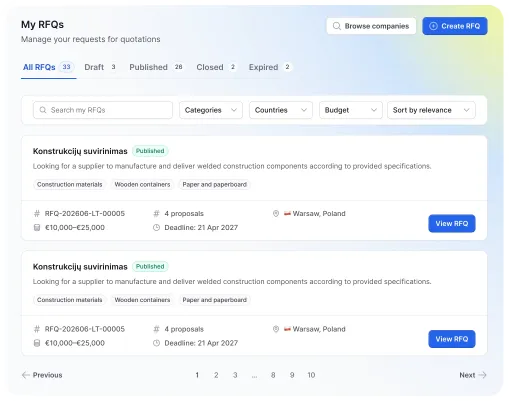Screen dimensions: 509x401
Task: Click location pin icon on first card
Action: click(x=276, y=213)
